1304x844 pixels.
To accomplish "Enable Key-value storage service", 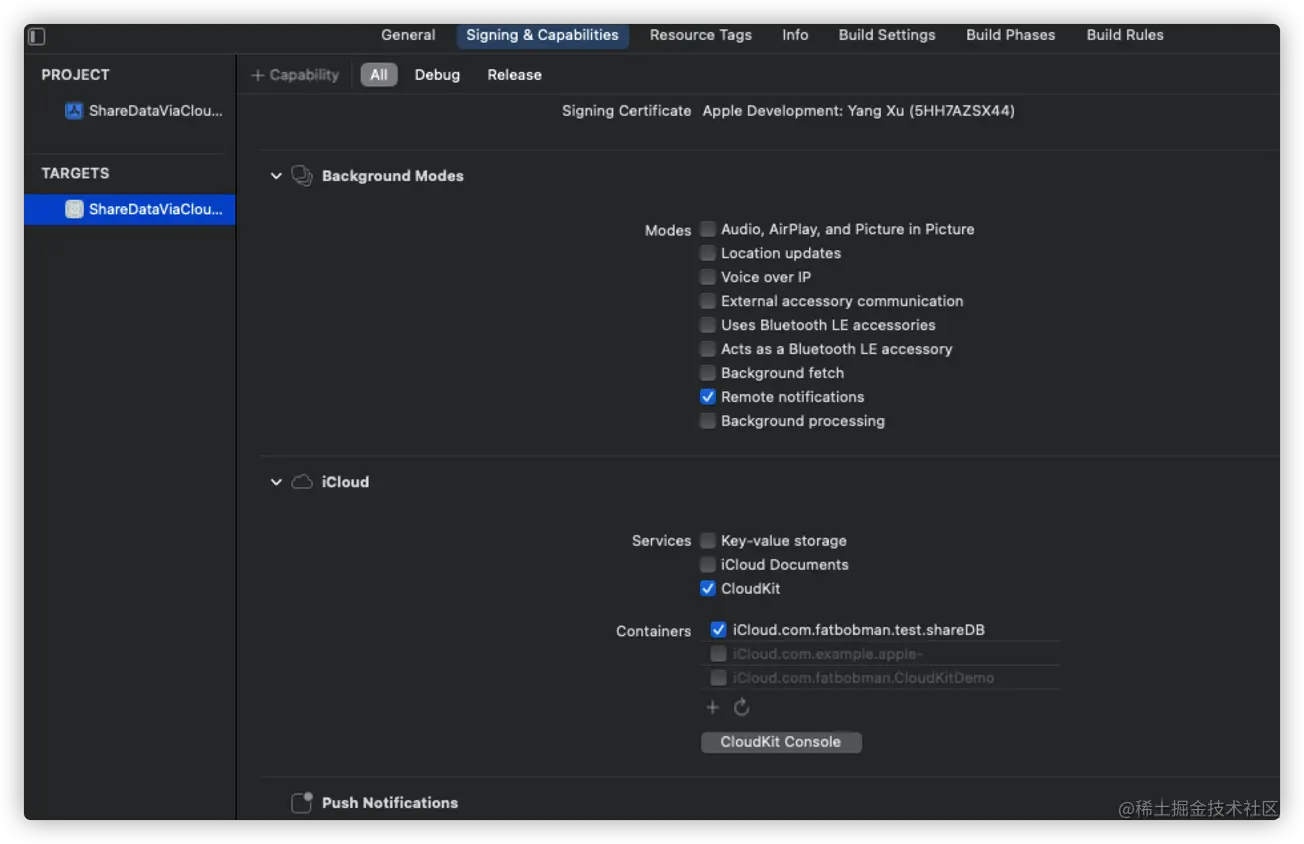I will (x=708, y=541).
